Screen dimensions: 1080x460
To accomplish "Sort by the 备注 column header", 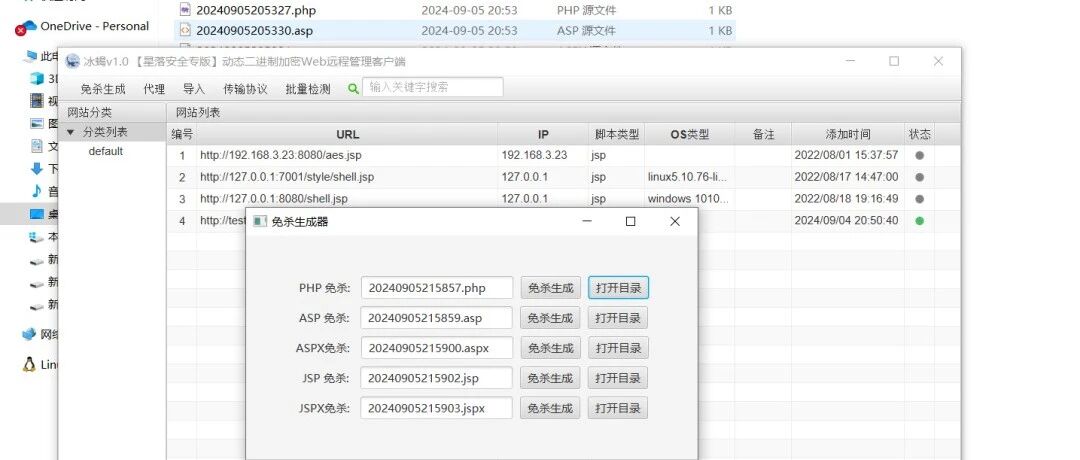I will (763, 134).
